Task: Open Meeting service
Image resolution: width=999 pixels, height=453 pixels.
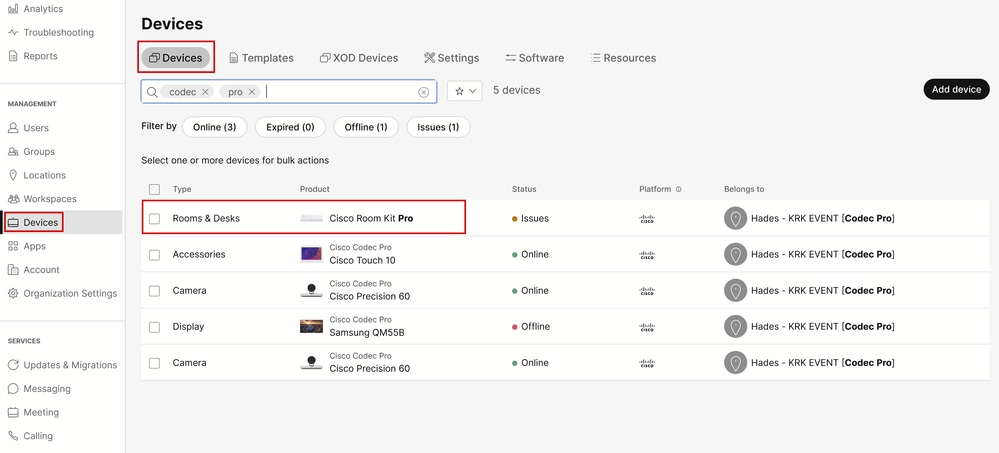Action: 33,412
